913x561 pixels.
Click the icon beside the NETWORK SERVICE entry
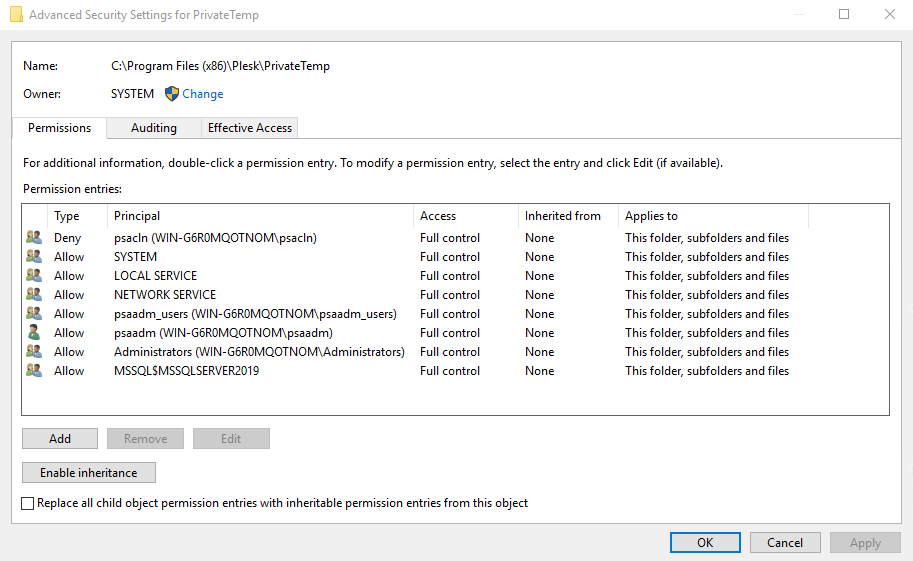pyautogui.click(x=34, y=295)
